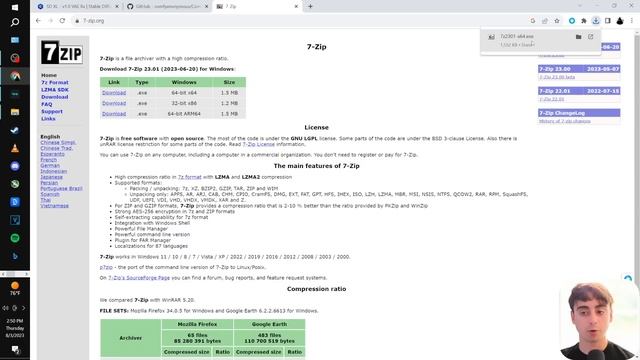This screenshot has width=640, height=360.
Task: Go back to the previous page
Action: (x=38, y=20)
